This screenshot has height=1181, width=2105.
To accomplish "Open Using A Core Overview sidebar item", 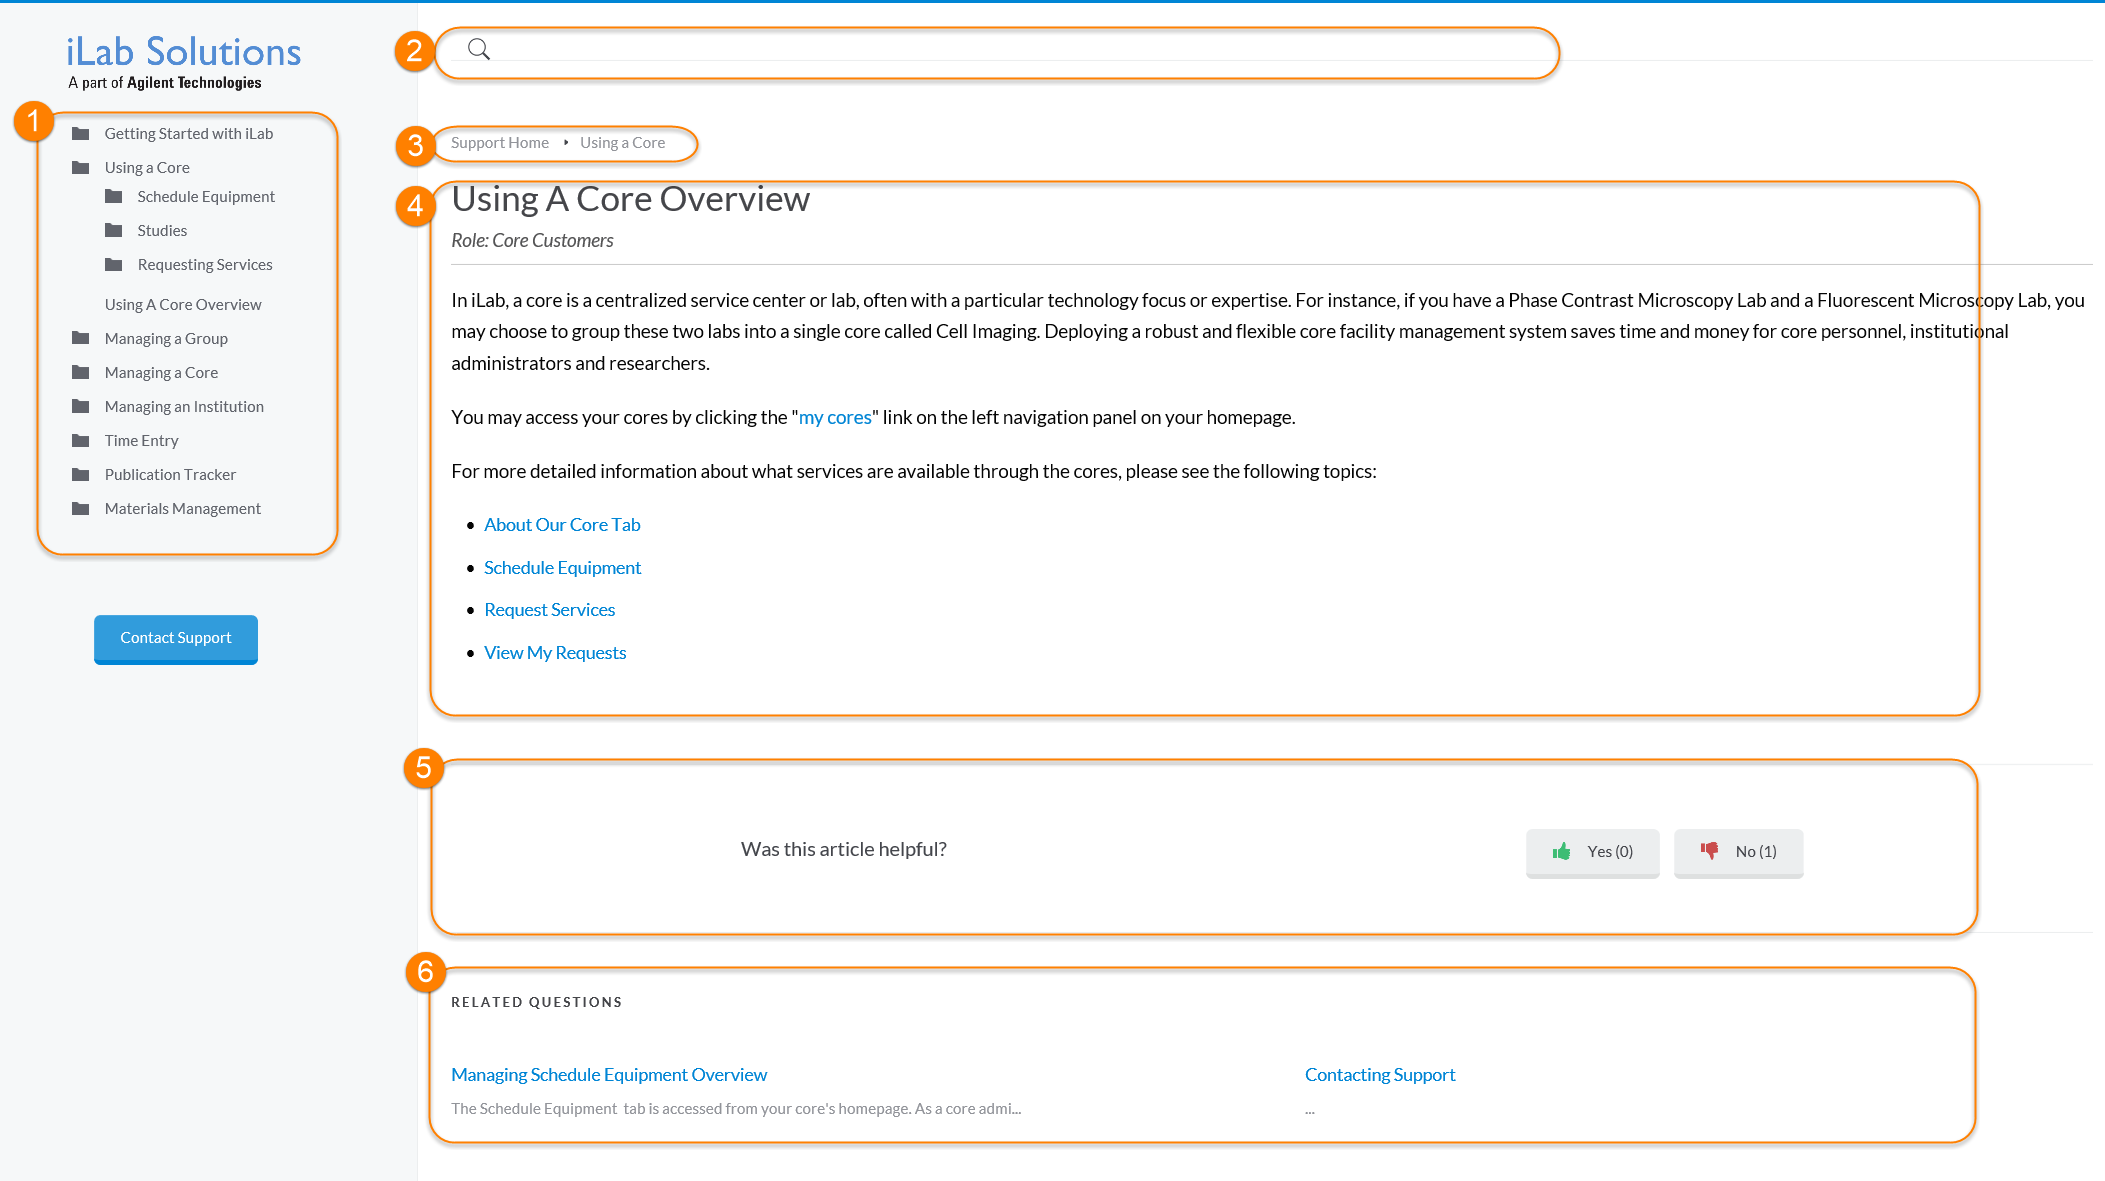I will 183,305.
